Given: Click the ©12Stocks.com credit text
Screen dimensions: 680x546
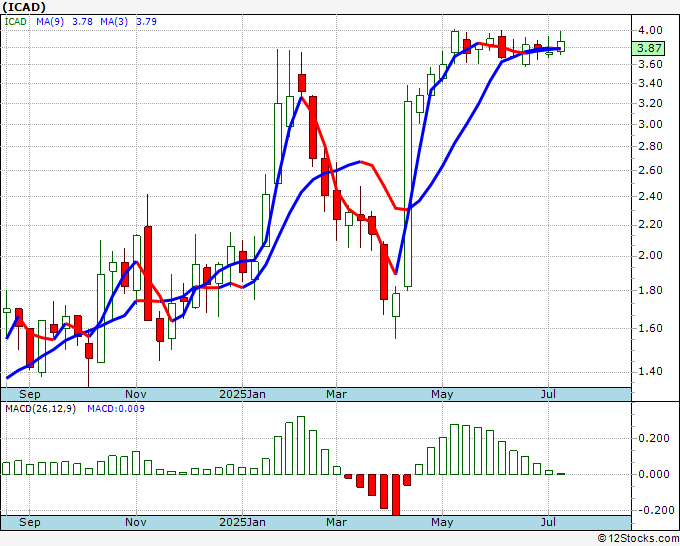Looking at the screenshot, I should click(638, 539).
